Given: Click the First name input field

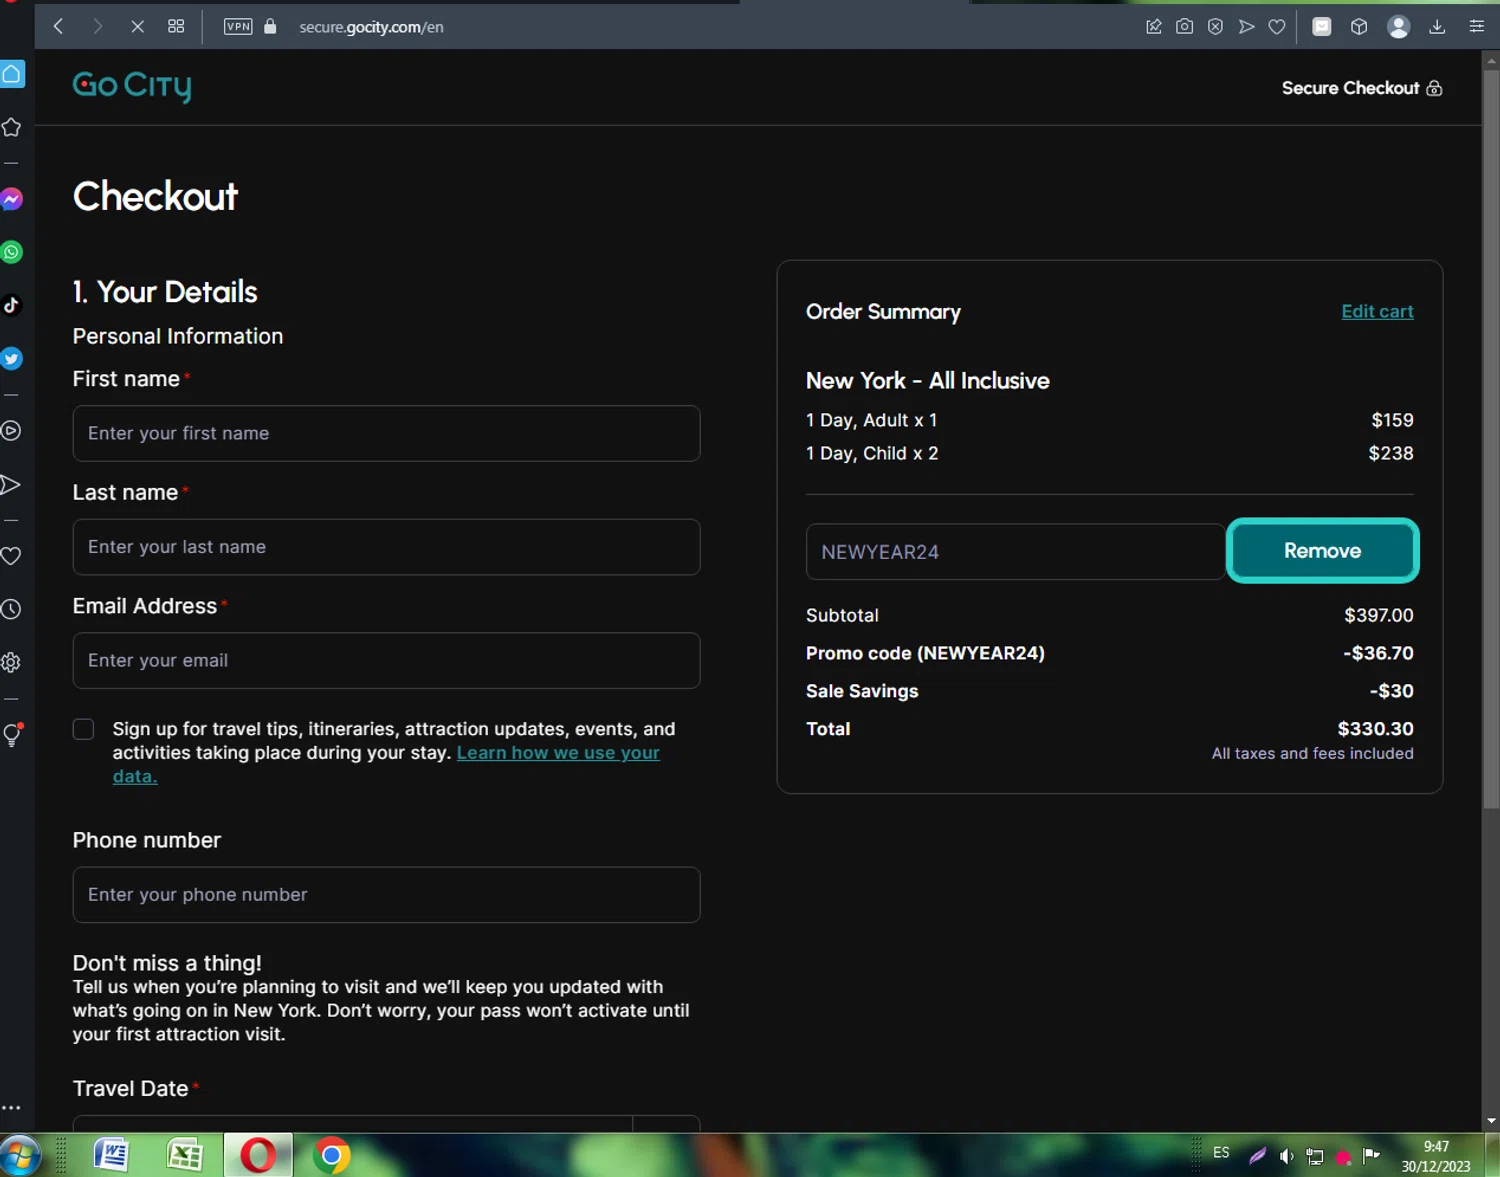Looking at the screenshot, I should (x=386, y=433).
